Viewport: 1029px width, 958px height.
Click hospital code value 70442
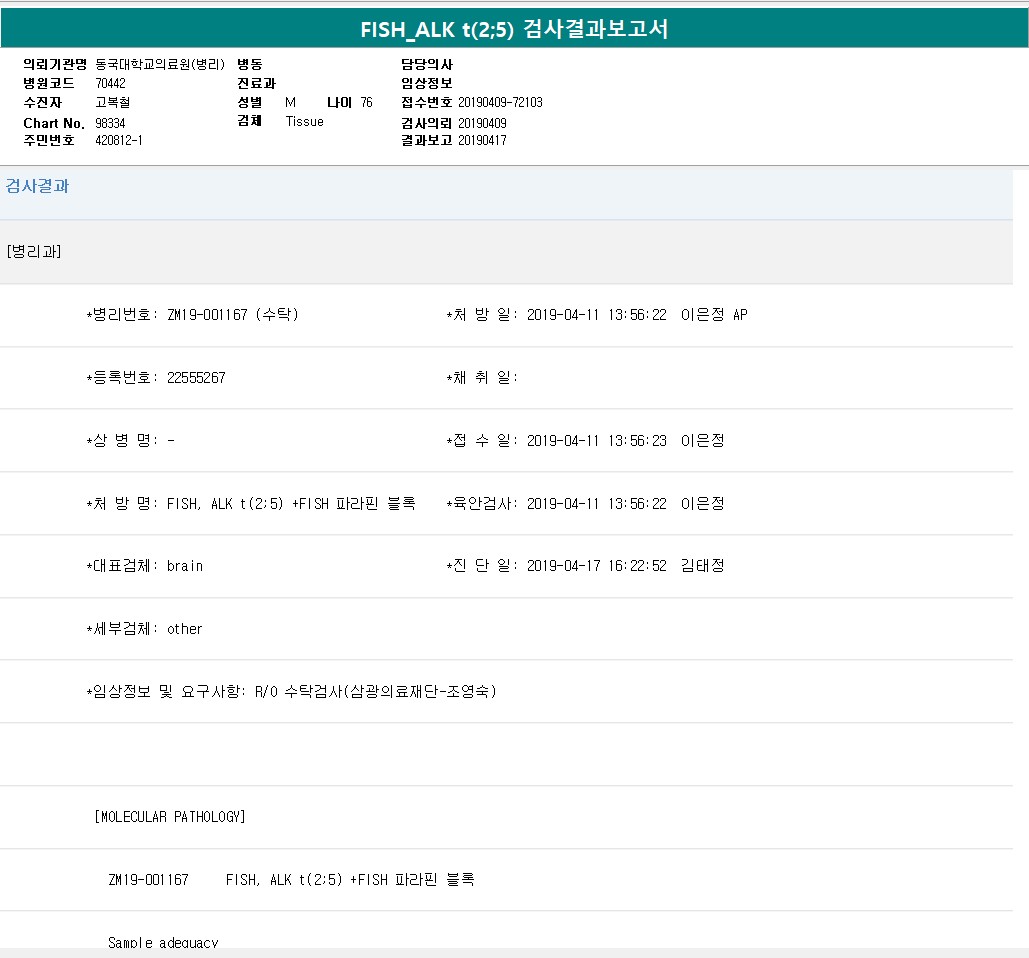coord(110,83)
